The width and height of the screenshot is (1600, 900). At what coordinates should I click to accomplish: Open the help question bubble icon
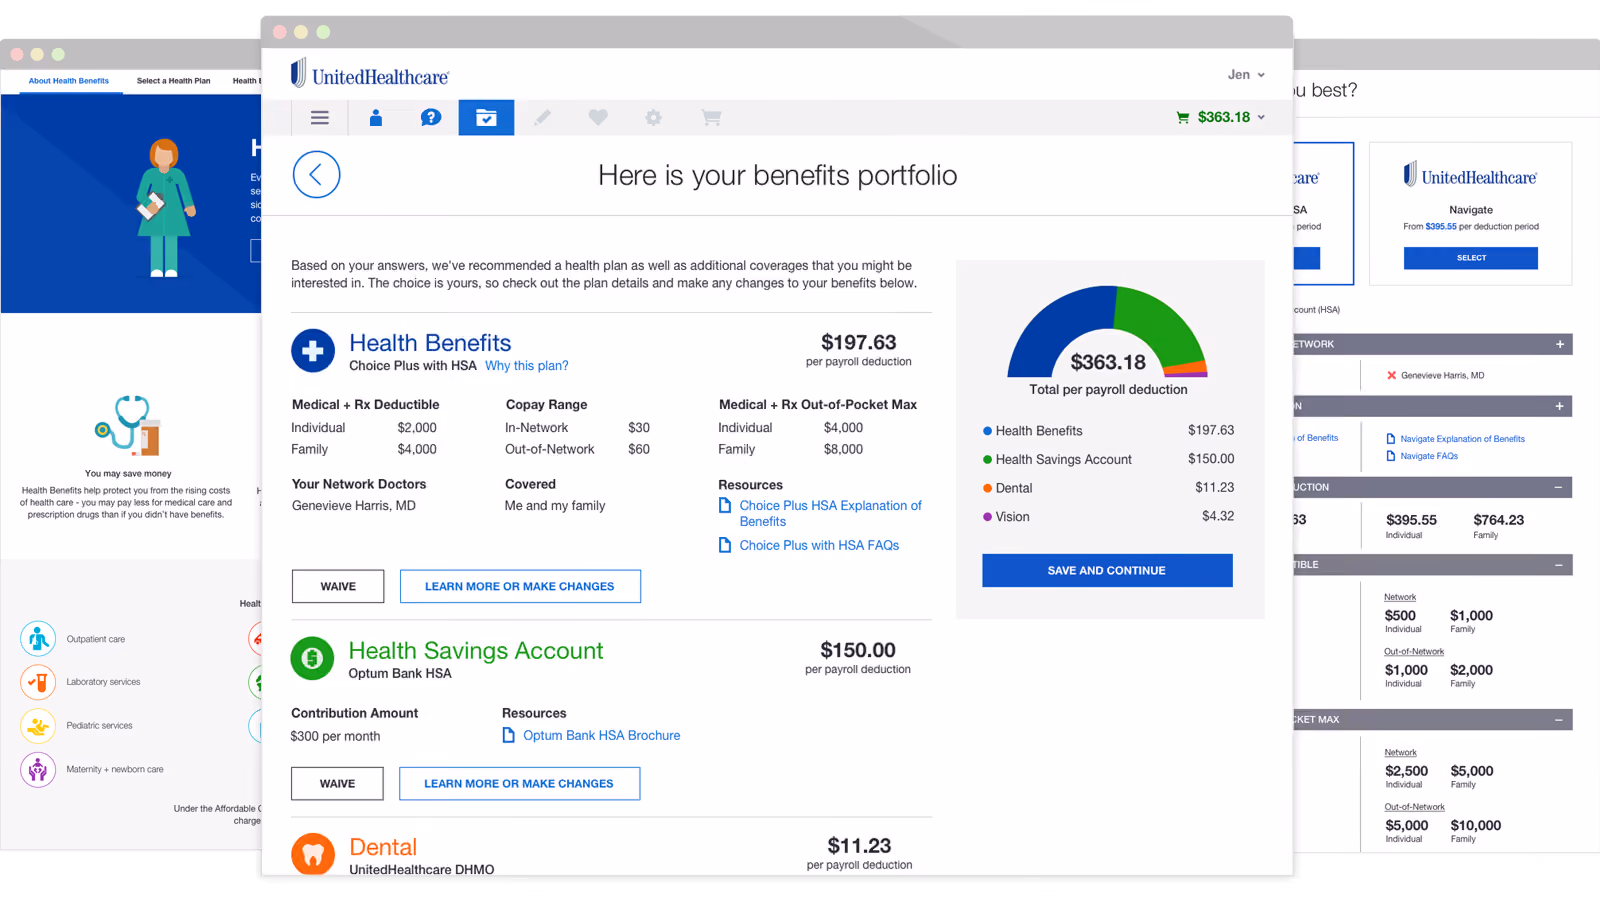point(431,118)
